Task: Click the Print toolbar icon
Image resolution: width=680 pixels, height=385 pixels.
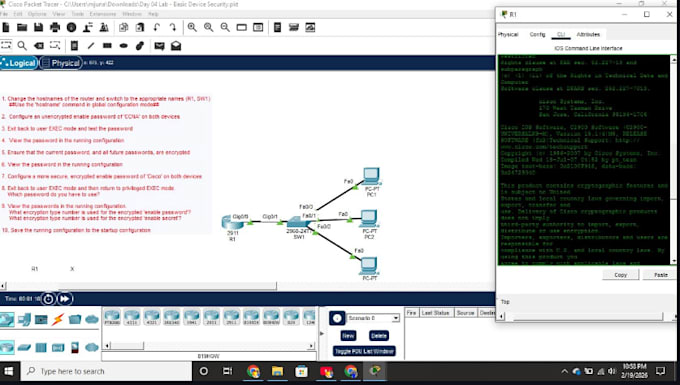Action: click(x=55, y=28)
